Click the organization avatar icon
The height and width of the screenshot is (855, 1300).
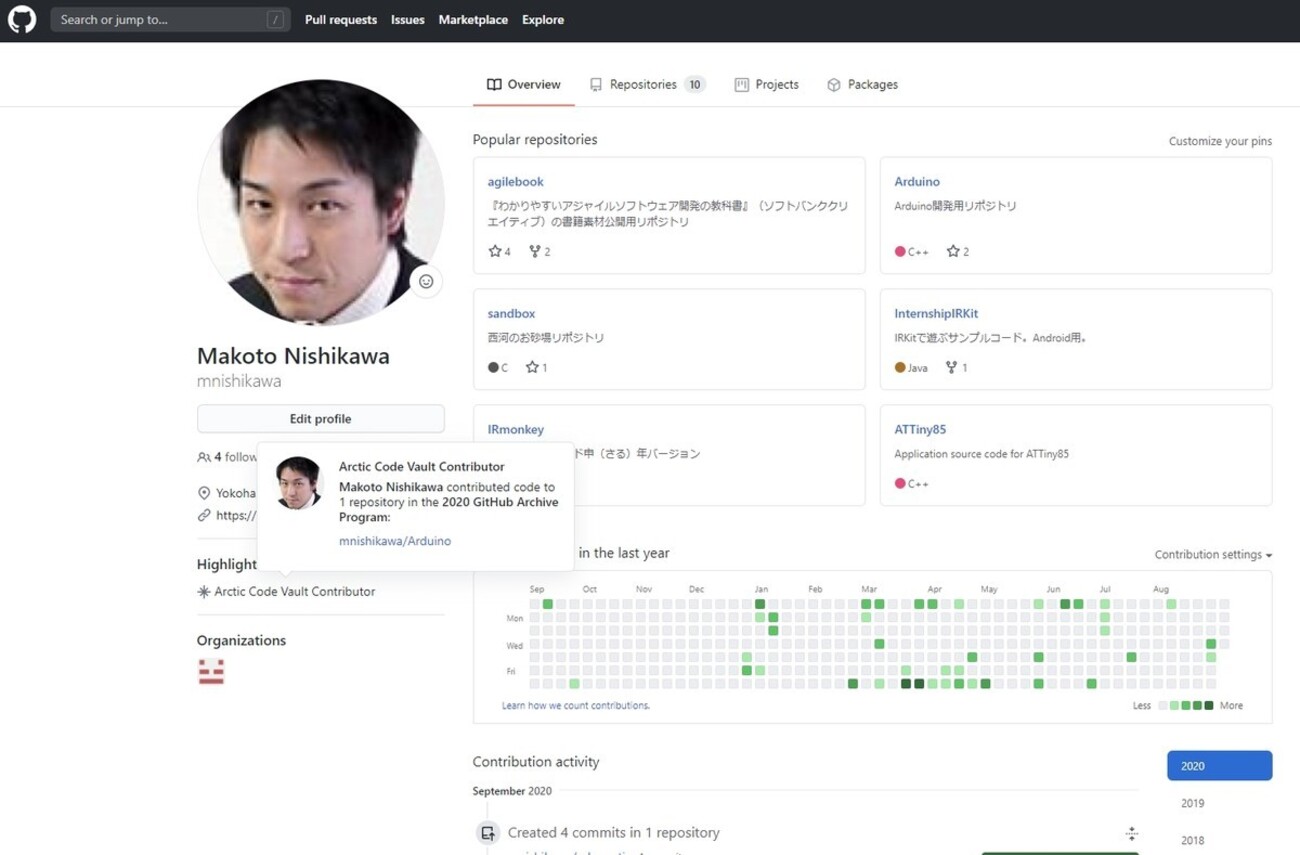click(x=211, y=672)
